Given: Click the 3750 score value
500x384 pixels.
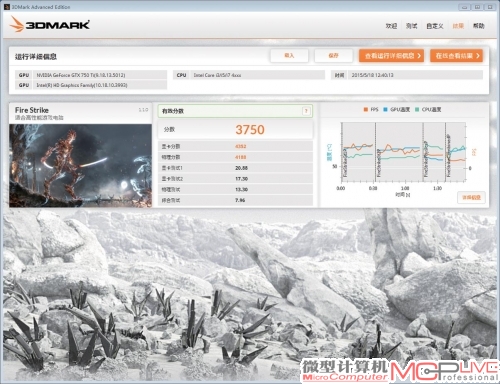Looking at the screenshot, I should pyautogui.click(x=250, y=130).
